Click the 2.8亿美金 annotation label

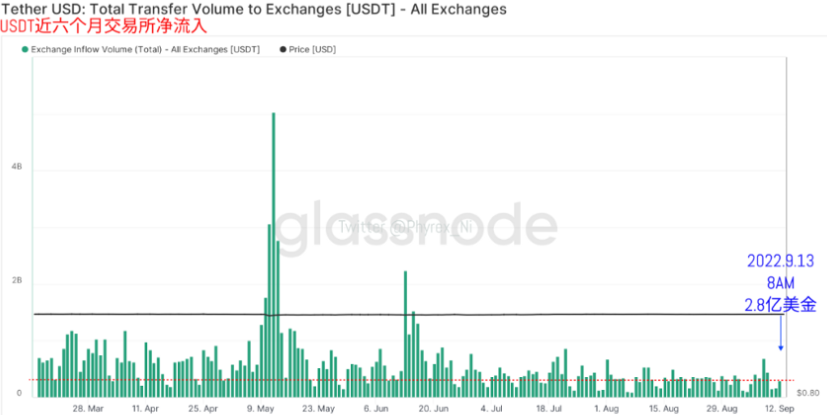tap(781, 305)
